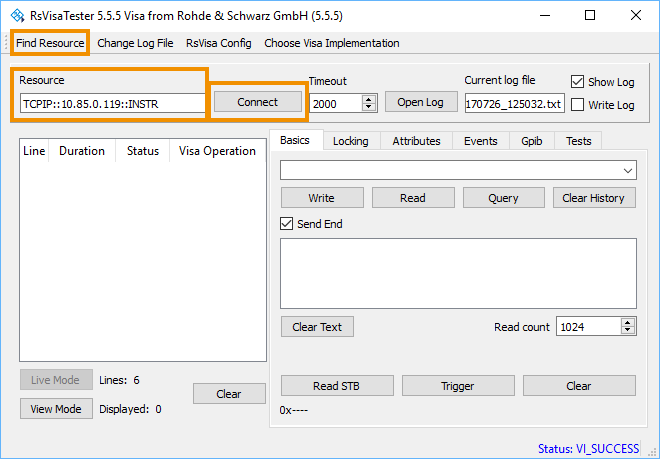Click the Read STB button
Image resolution: width=660 pixels, height=459 pixels.
(x=337, y=386)
